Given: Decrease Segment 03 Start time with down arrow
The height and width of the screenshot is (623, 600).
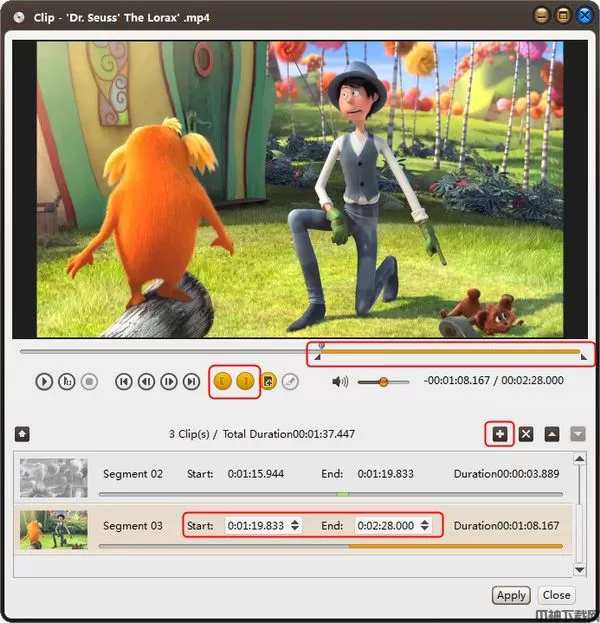Looking at the screenshot, I should click(x=295, y=529).
